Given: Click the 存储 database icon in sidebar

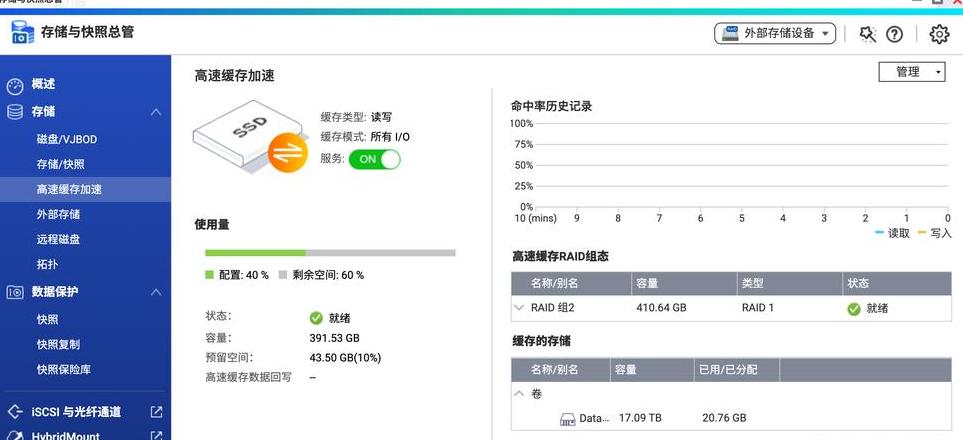Looking at the screenshot, I should click(15, 112).
